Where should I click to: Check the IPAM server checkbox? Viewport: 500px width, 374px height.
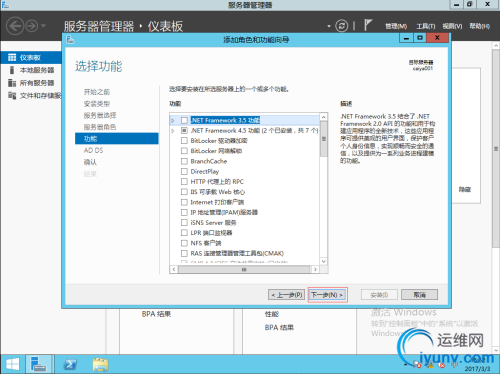click(184, 212)
